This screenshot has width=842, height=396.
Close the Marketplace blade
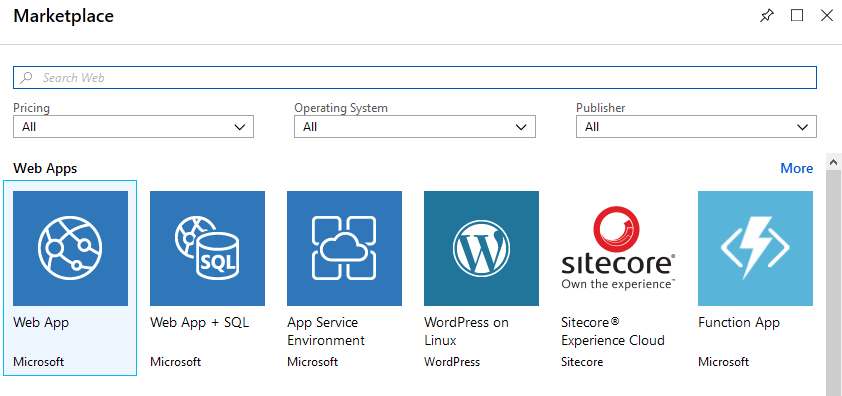827,16
